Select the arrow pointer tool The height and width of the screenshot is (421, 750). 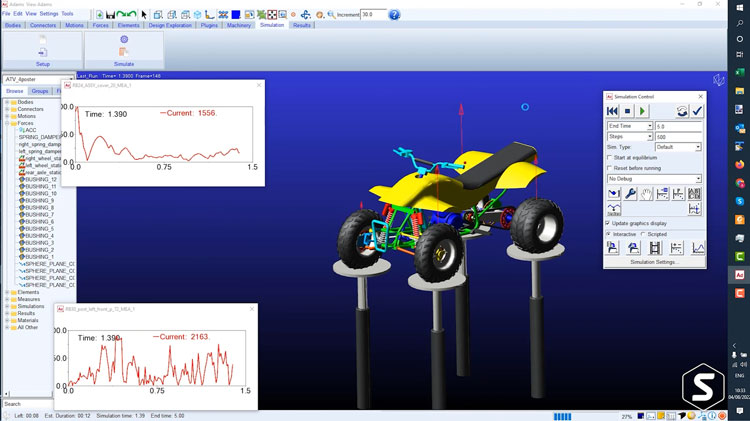(144, 15)
